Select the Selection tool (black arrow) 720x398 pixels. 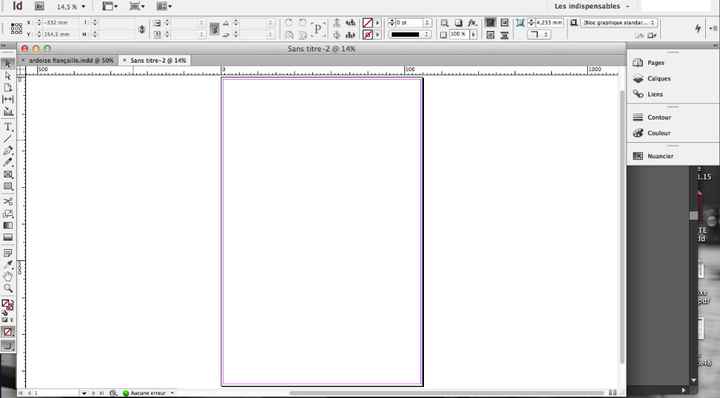click(x=8, y=64)
